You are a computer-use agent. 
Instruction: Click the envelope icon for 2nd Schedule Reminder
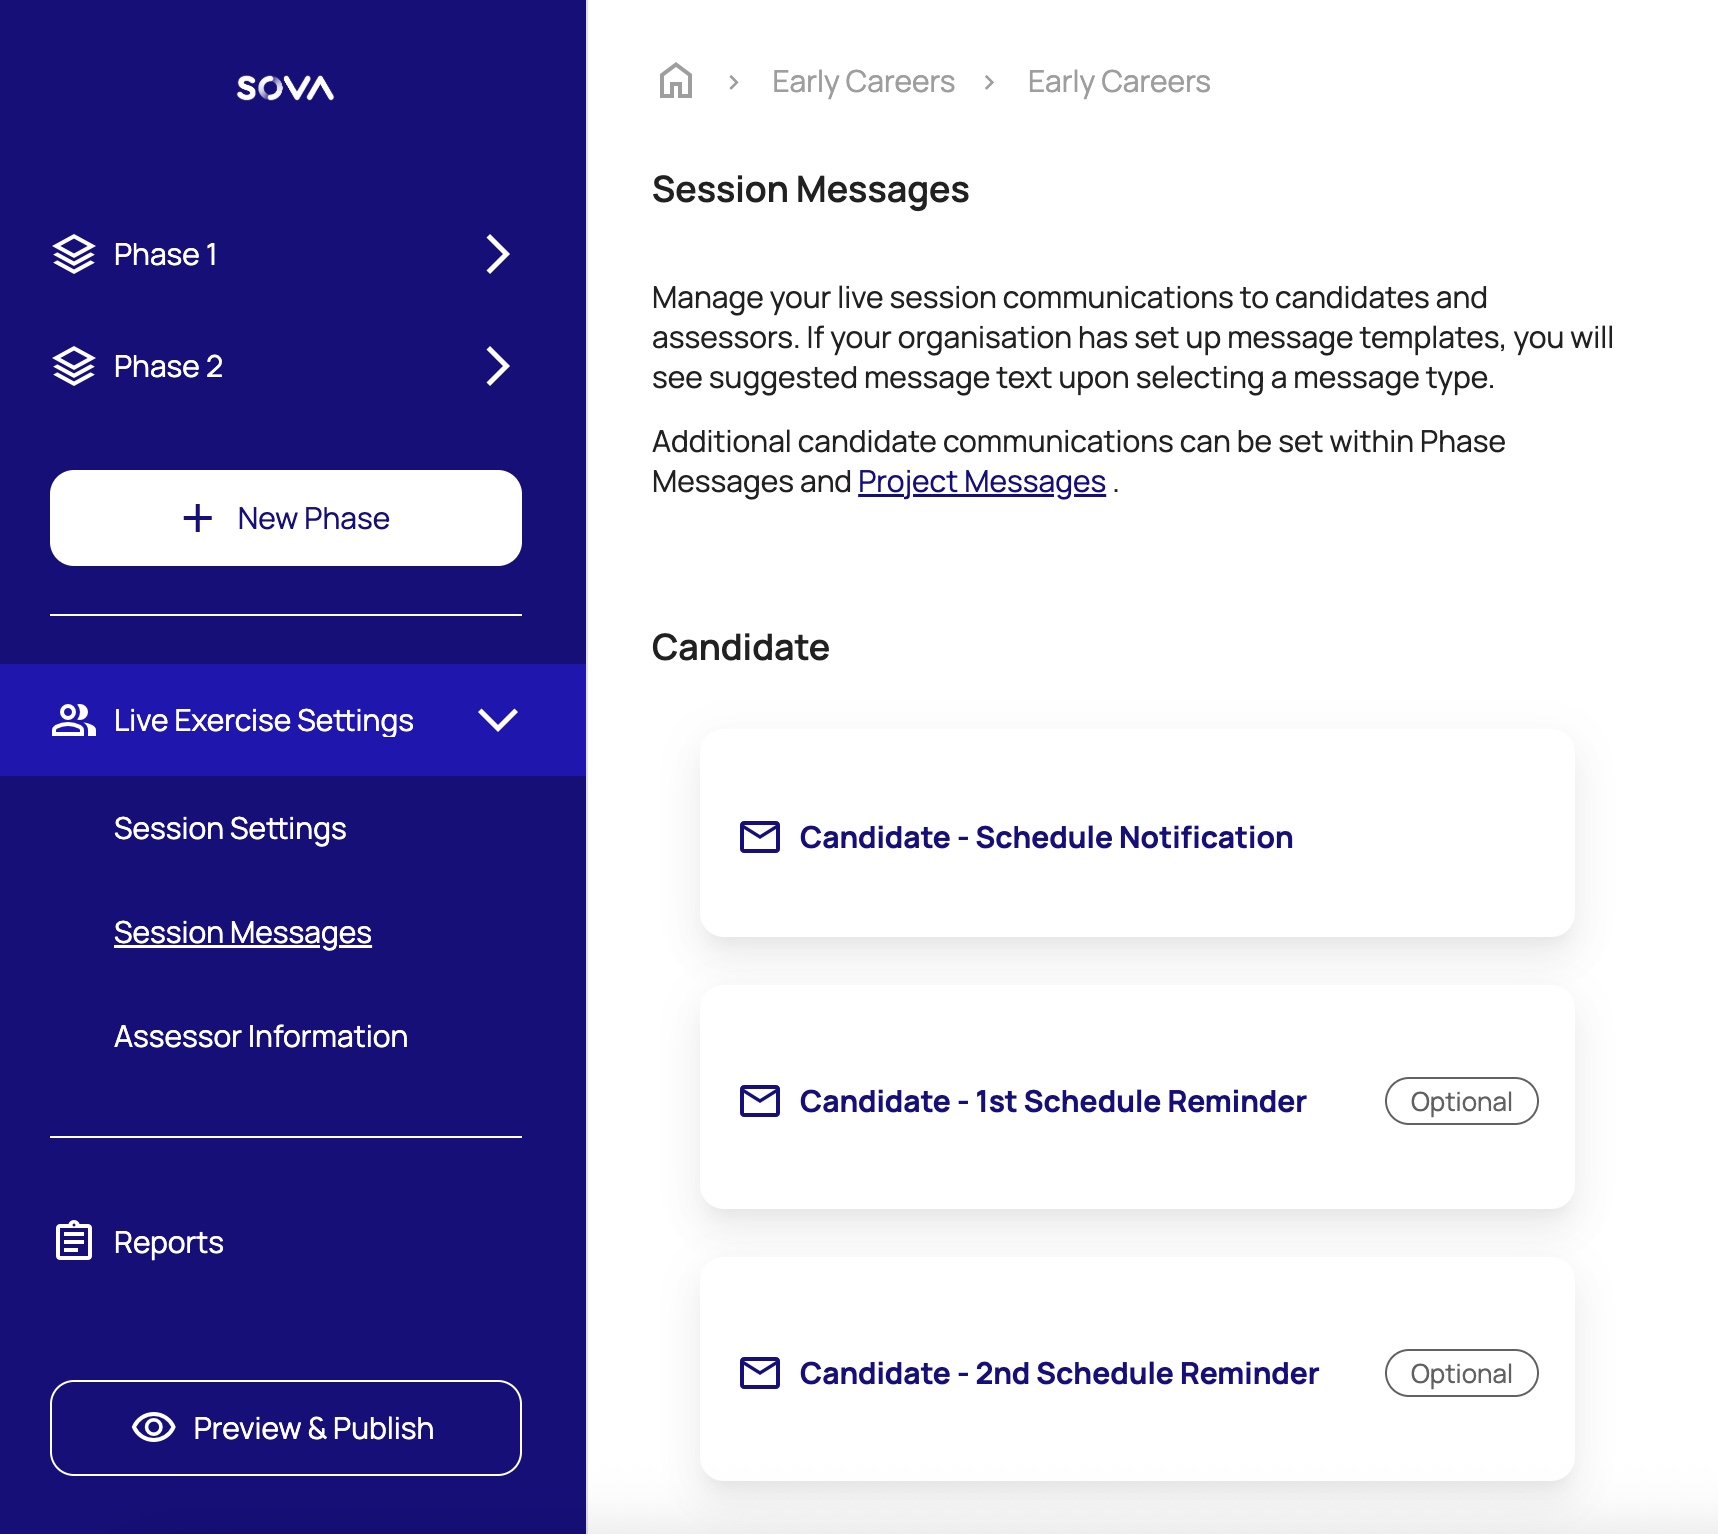coord(760,1373)
